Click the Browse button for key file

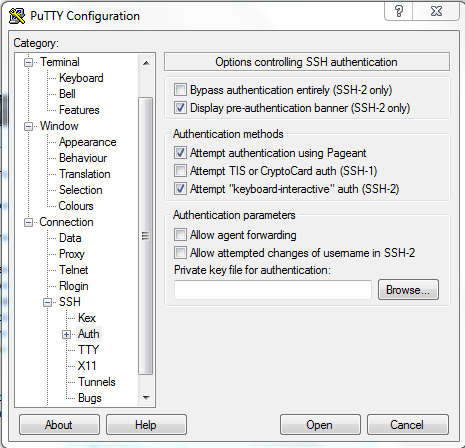[x=408, y=290]
